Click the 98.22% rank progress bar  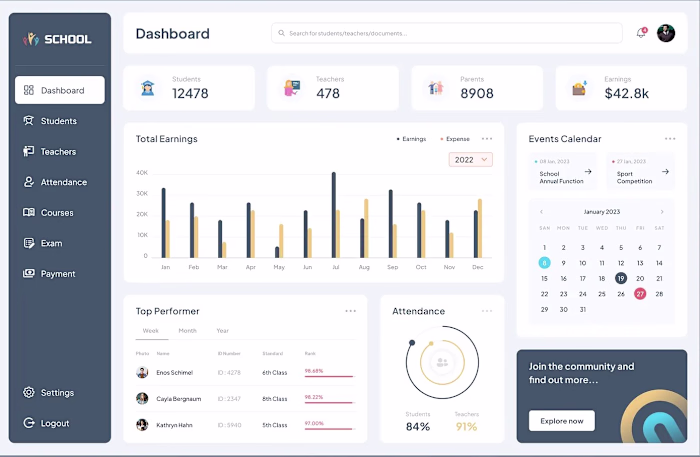(329, 403)
